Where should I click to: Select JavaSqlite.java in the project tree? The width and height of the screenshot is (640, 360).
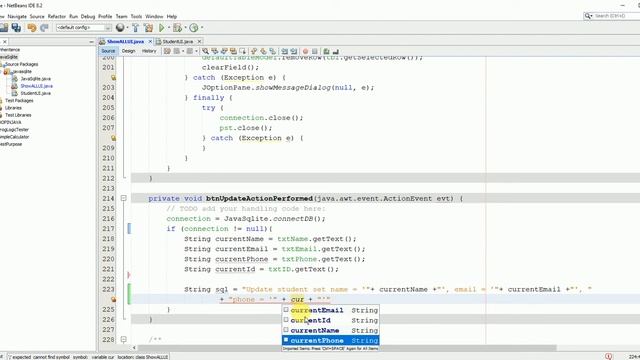click(36, 79)
